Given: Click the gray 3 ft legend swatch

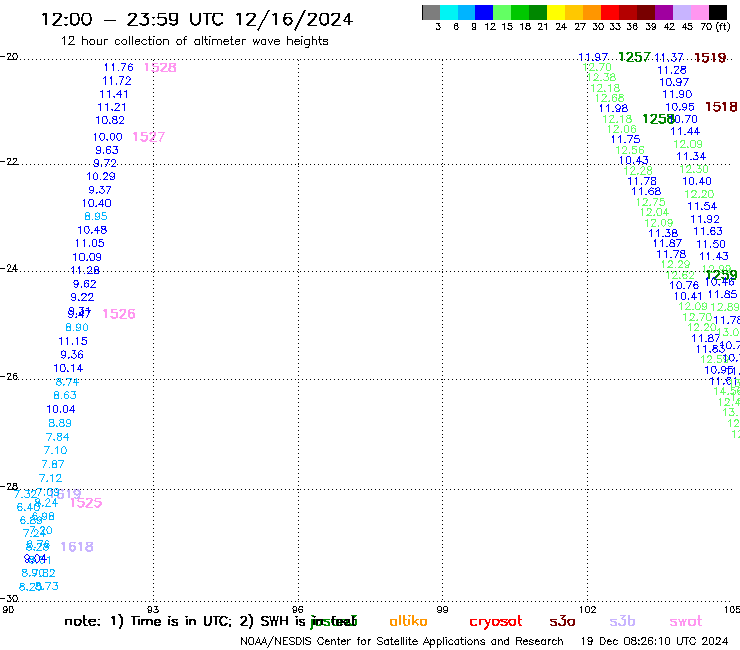Looking at the screenshot, I should coord(431,13).
